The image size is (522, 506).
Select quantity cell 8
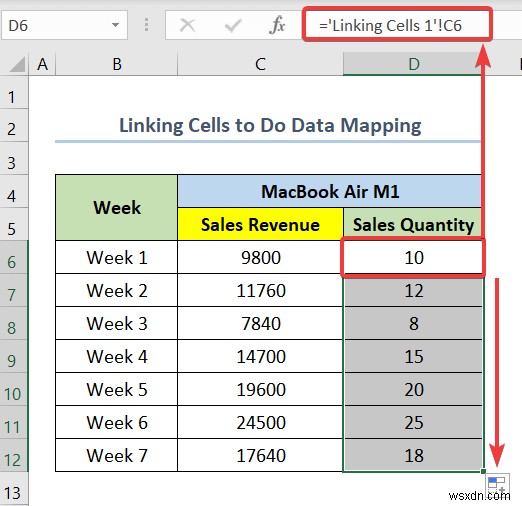point(413,323)
